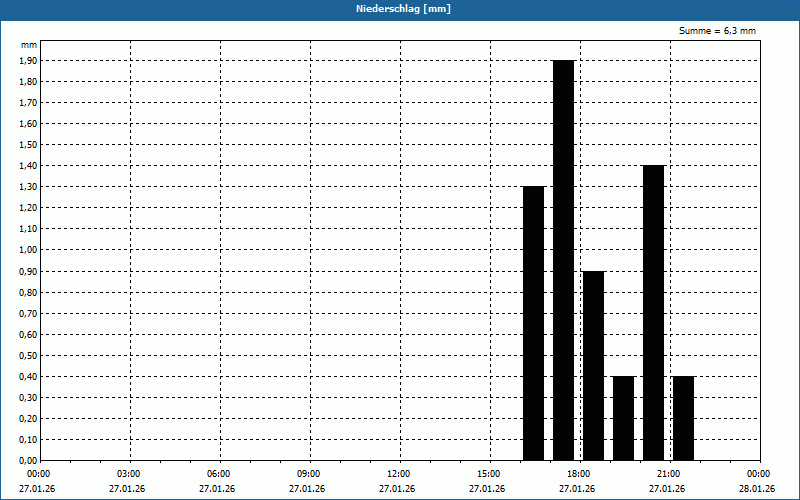
Task: Click the 'Niederschlag [mm]' chart title
Action: coord(403,9)
